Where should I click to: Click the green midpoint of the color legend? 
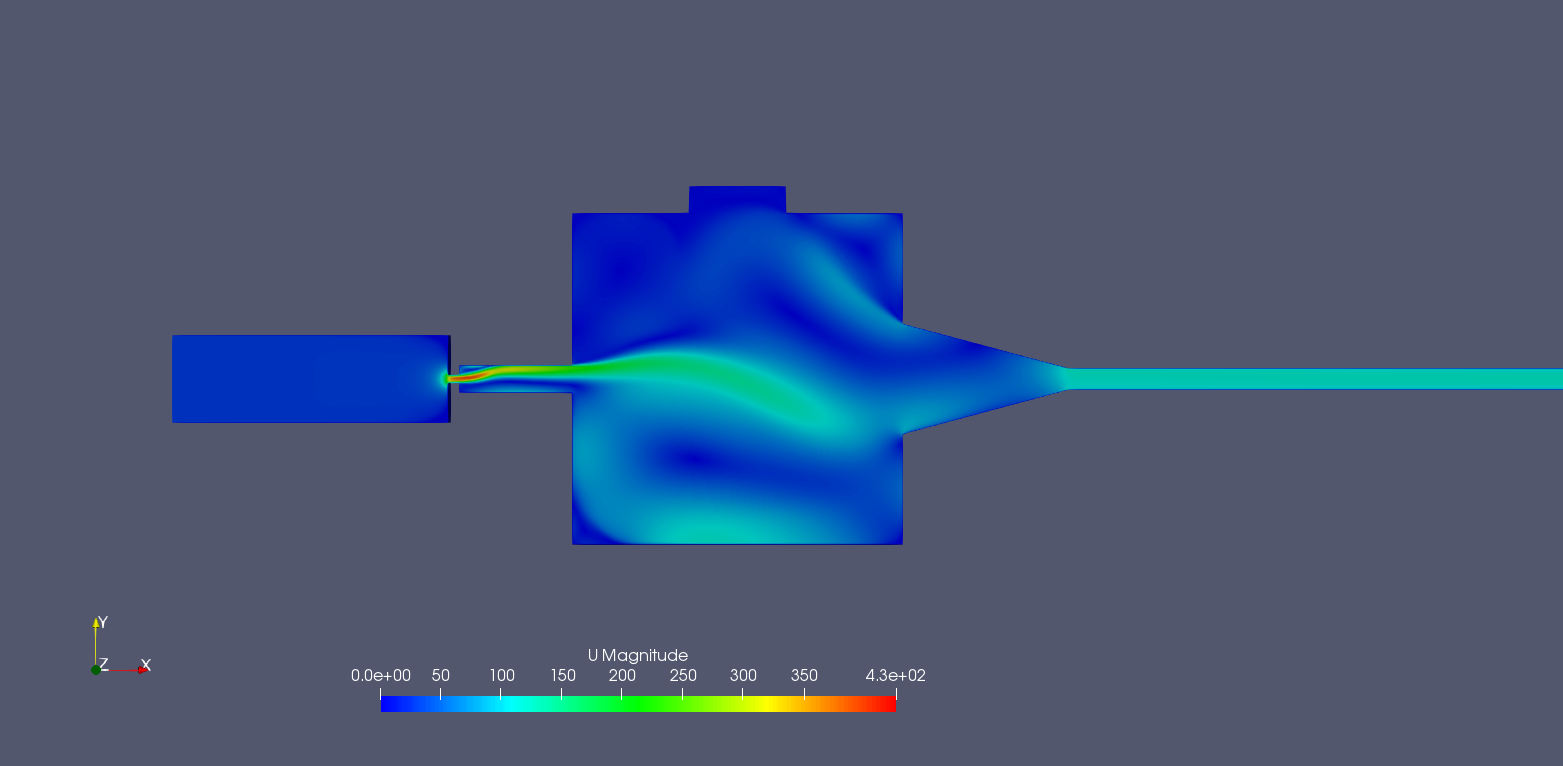click(640, 703)
